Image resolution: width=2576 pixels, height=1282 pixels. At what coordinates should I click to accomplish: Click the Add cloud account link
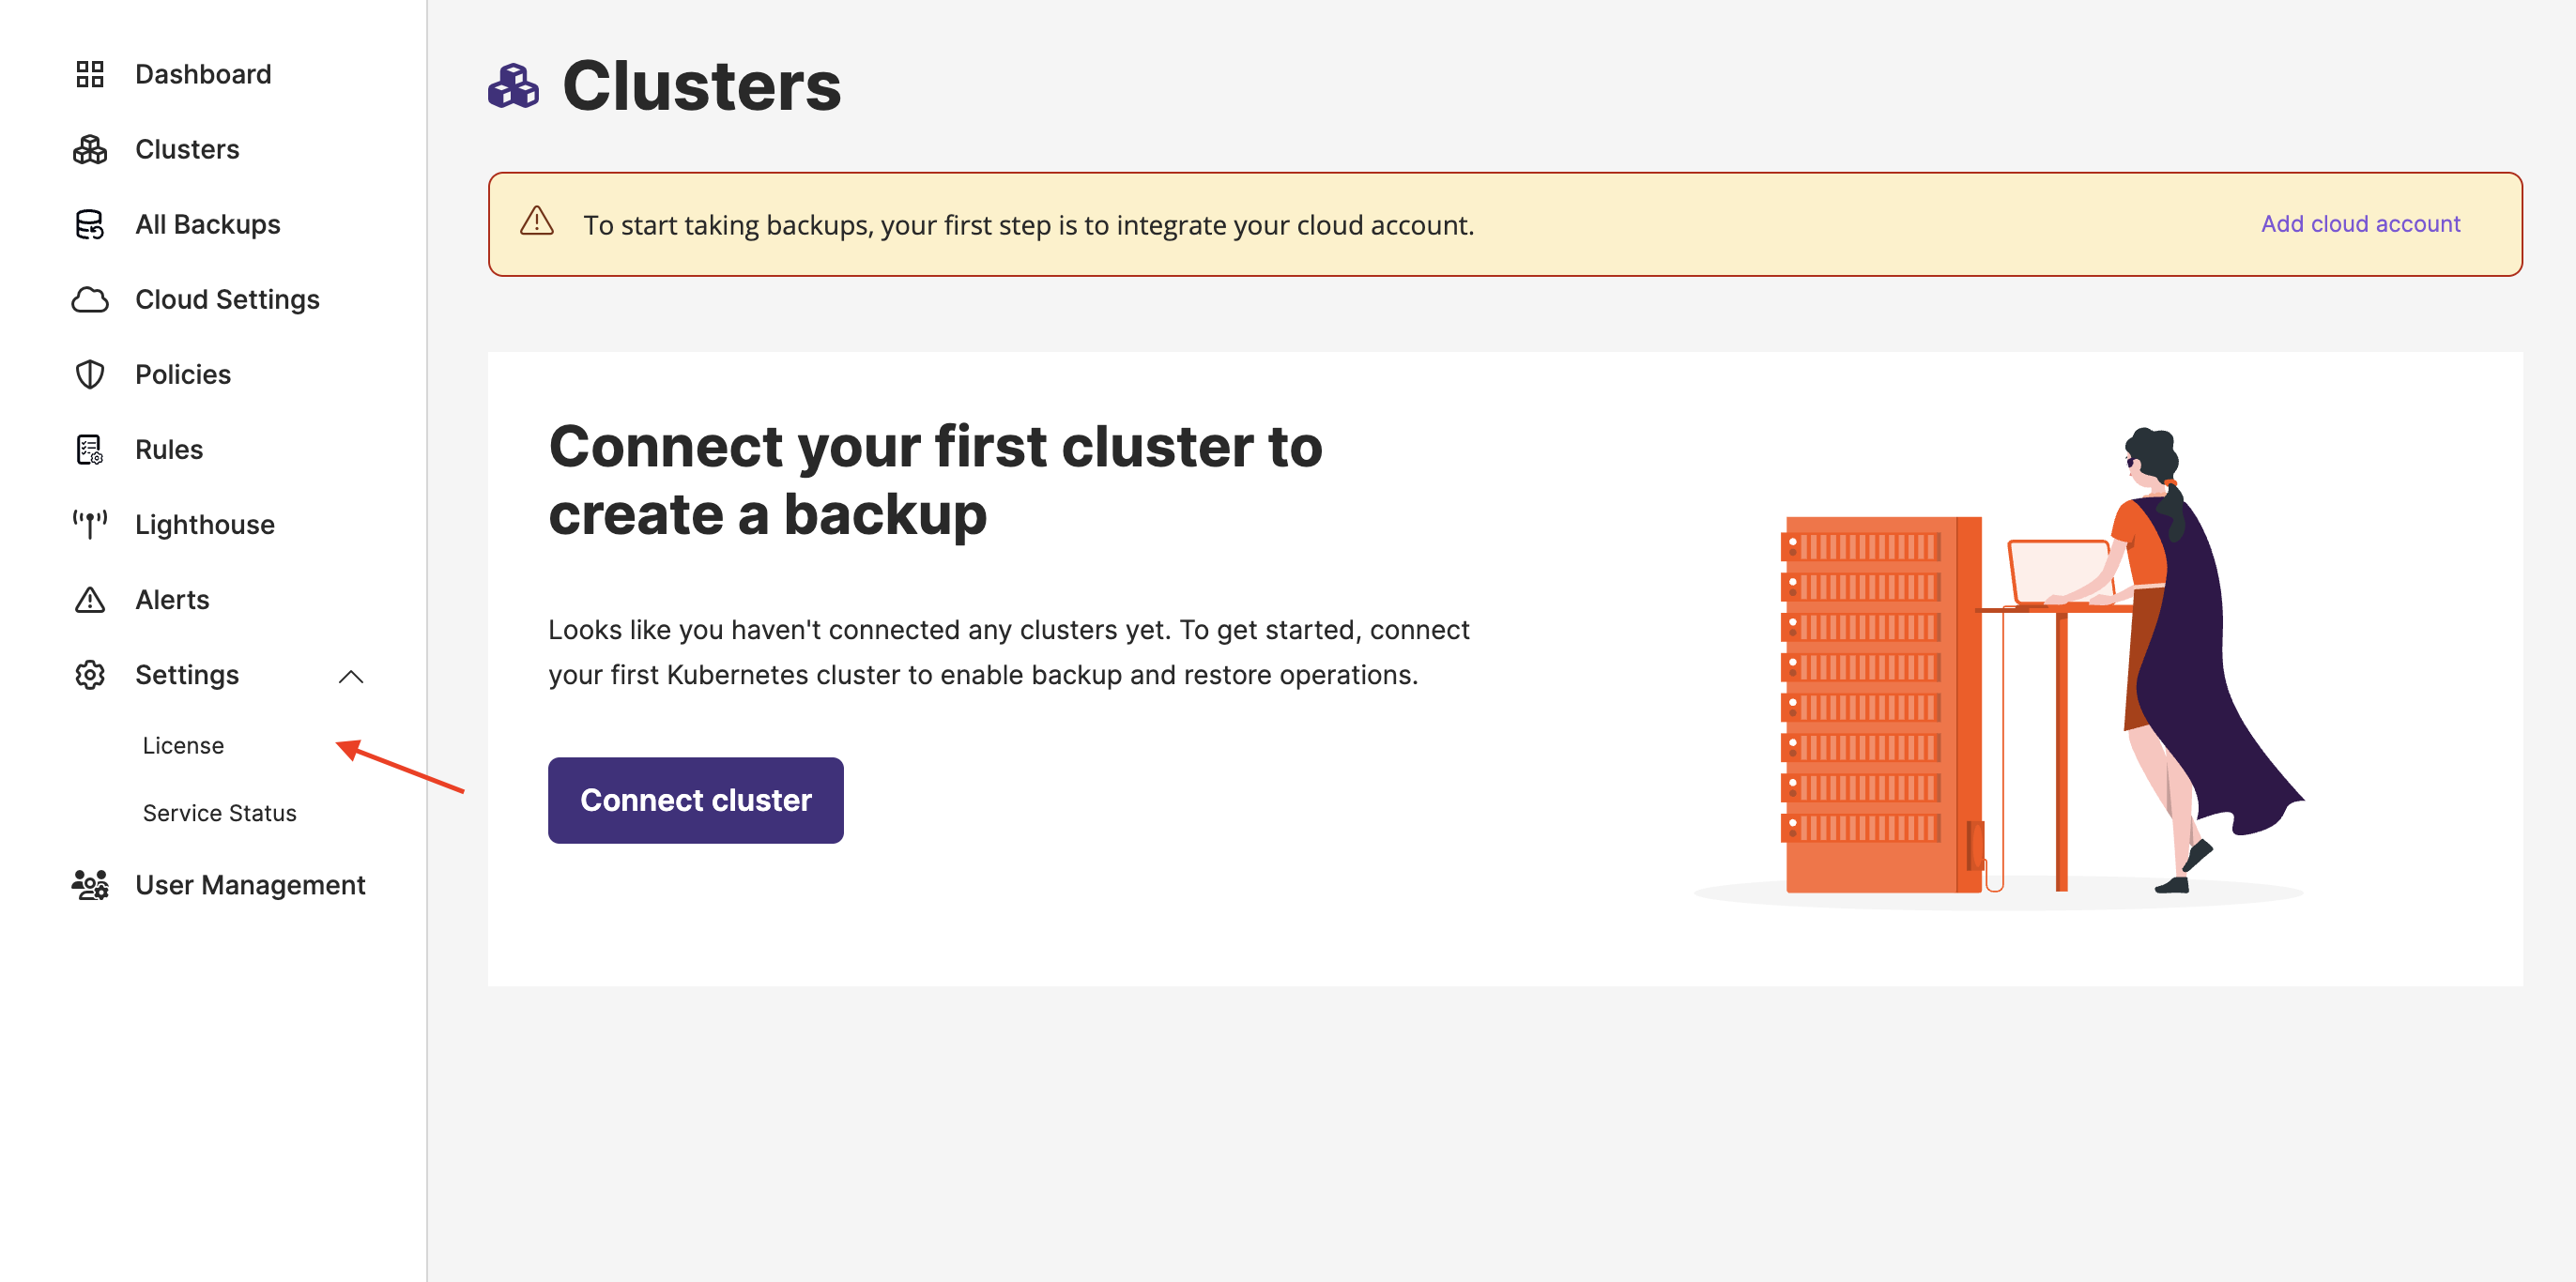click(2360, 224)
